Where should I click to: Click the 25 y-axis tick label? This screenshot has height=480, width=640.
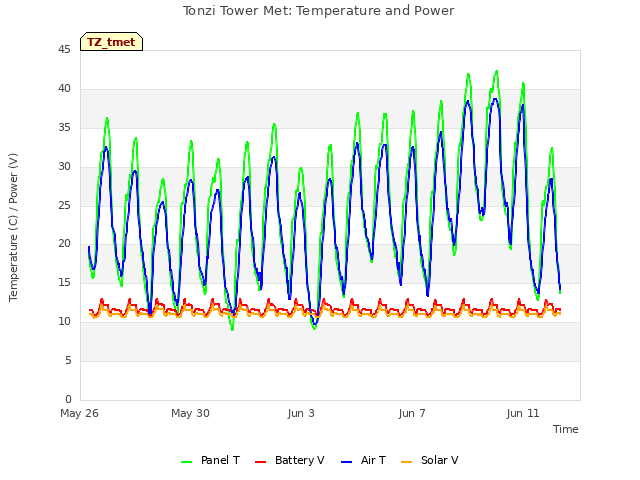64,205
